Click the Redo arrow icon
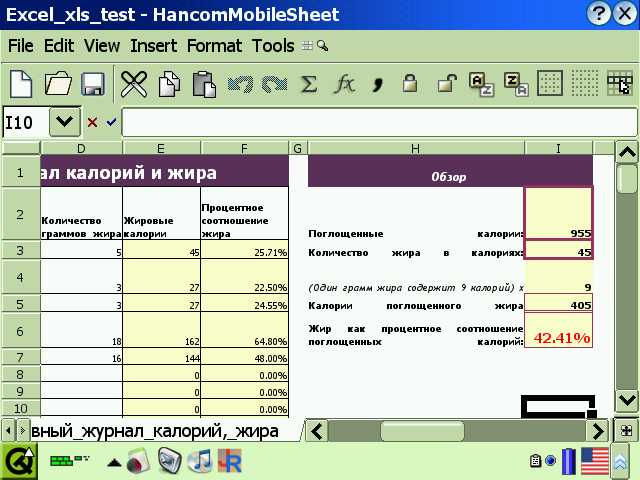The height and width of the screenshot is (480, 640). 274,84
